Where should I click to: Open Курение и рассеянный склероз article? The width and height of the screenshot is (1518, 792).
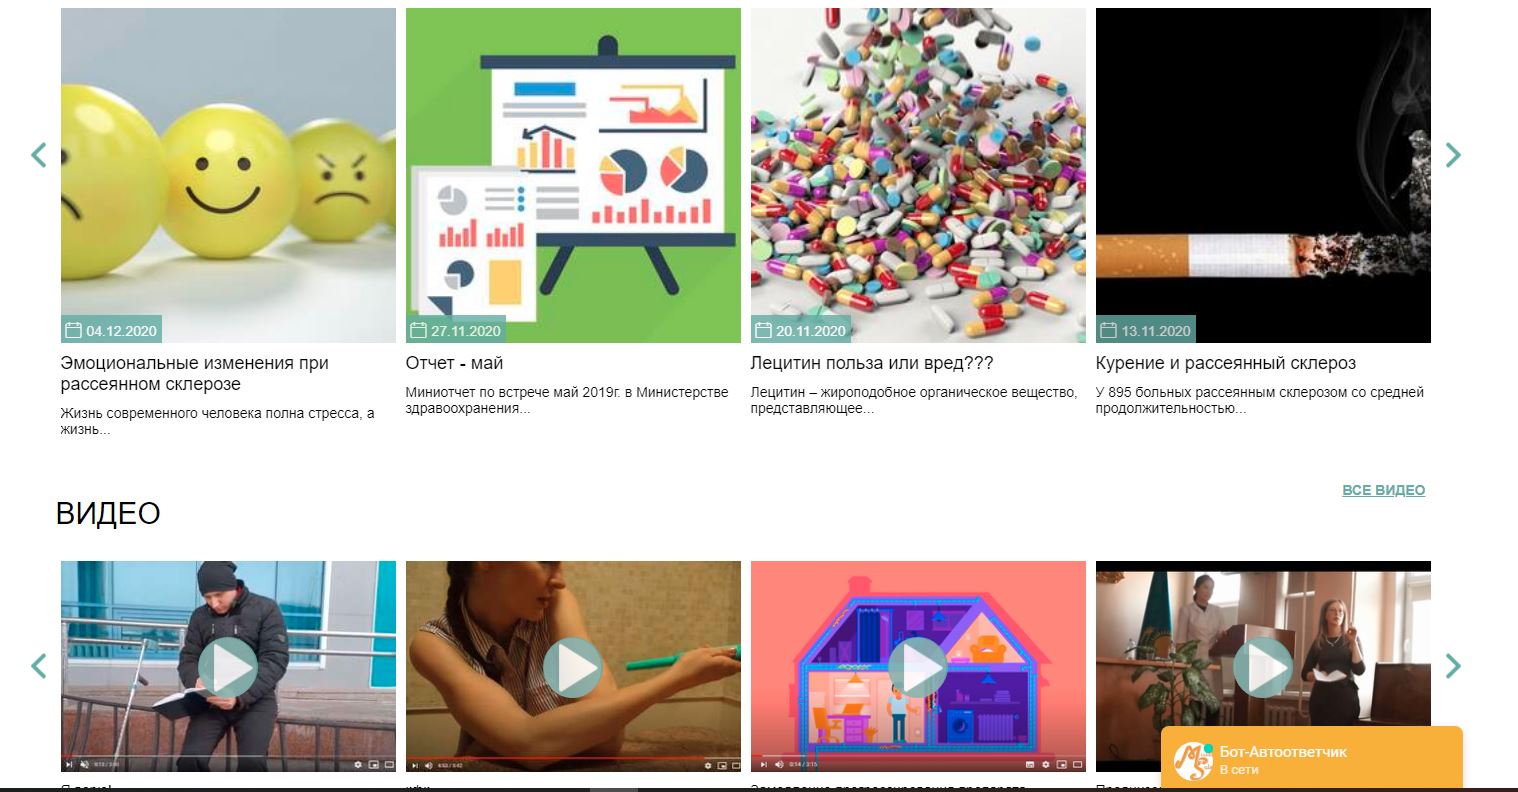tap(1226, 363)
